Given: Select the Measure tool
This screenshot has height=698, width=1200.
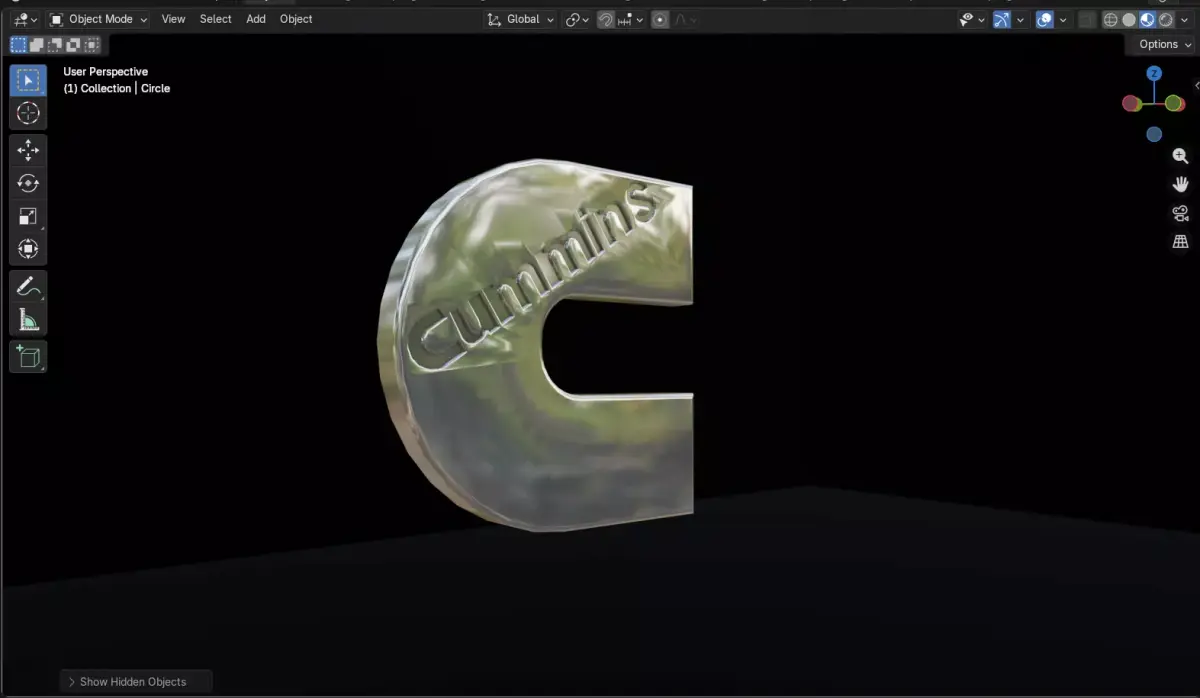Looking at the screenshot, I should coord(28,320).
